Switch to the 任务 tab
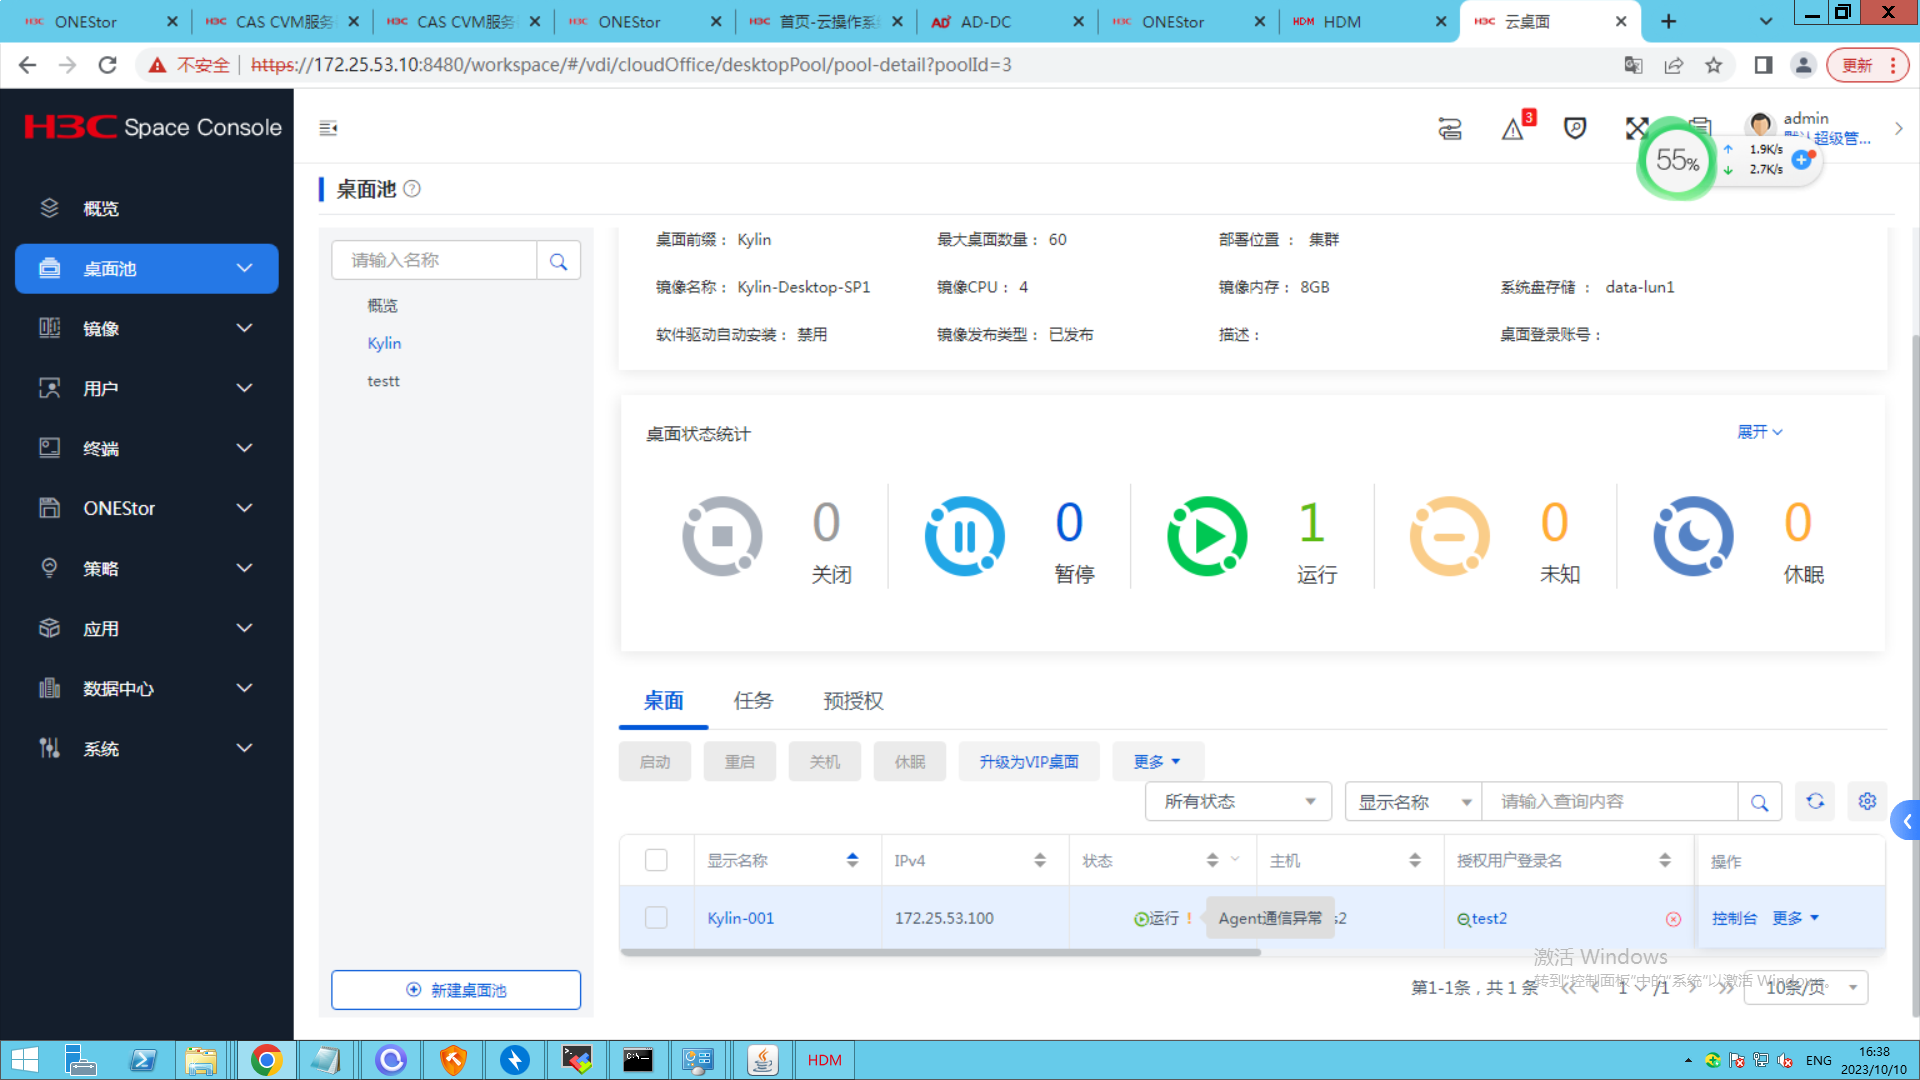The height and width of the screenshot is (1080, 1920). tap(753, 701)
